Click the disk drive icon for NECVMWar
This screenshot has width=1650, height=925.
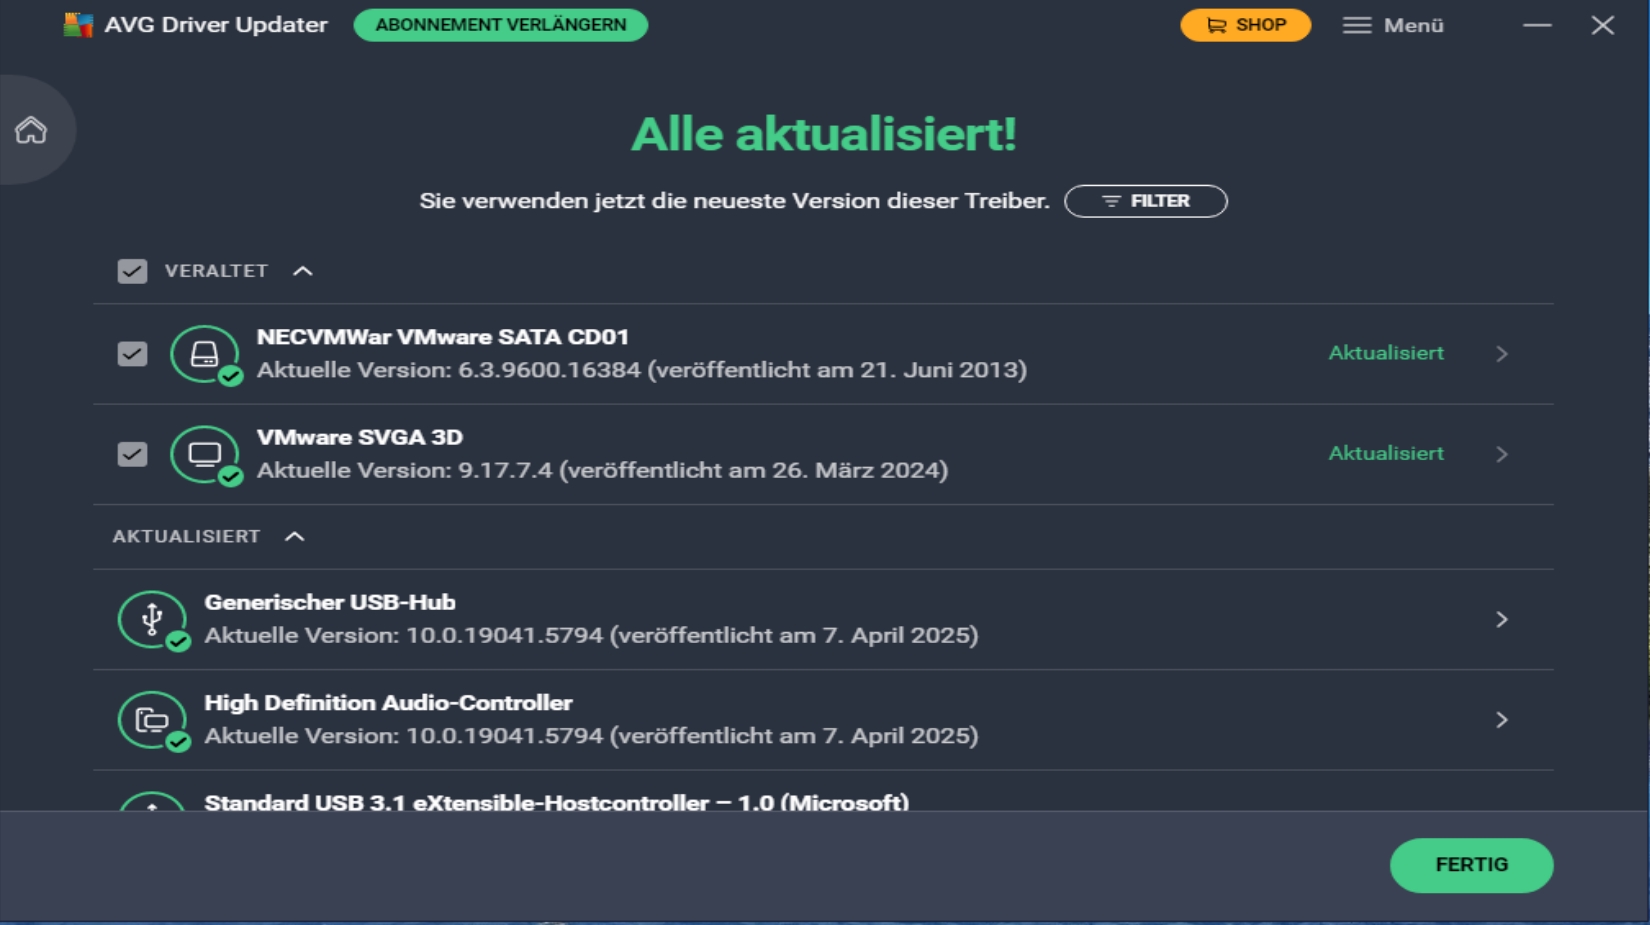(205, 354)
